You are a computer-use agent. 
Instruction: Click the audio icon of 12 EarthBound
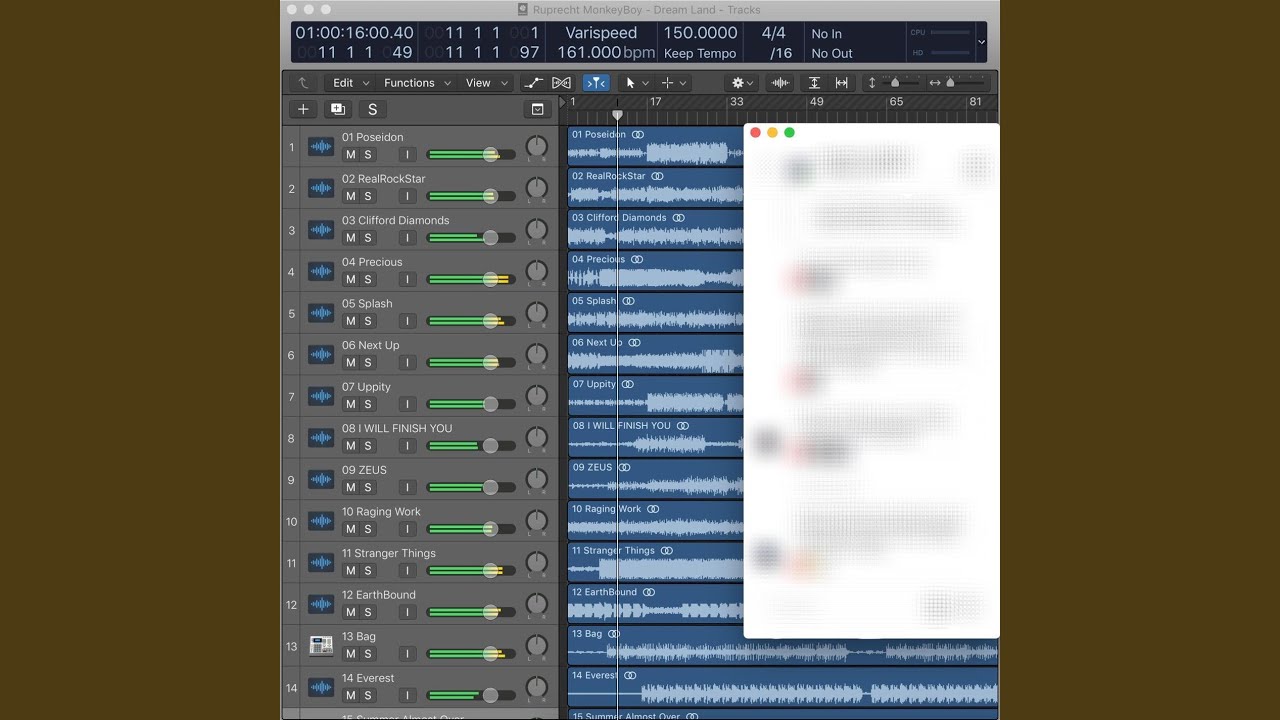[x=321, y=604]
